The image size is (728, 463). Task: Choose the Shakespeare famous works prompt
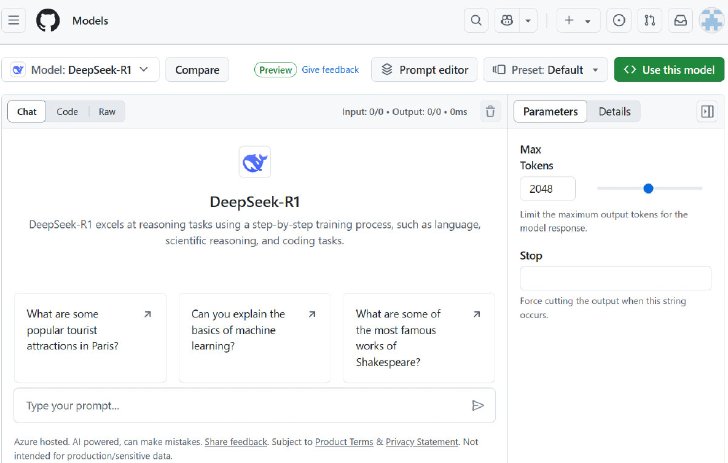pyautogui.click(x=419, y=338)
